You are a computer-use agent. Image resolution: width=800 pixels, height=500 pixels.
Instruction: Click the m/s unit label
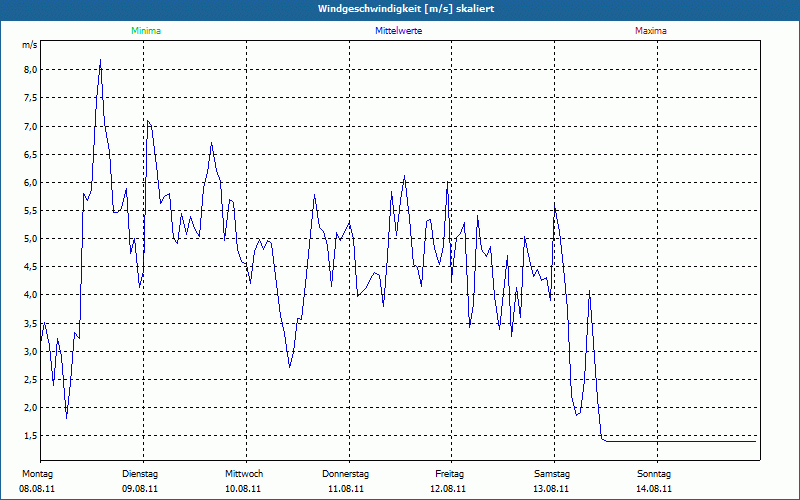click(x=29, y=45)
